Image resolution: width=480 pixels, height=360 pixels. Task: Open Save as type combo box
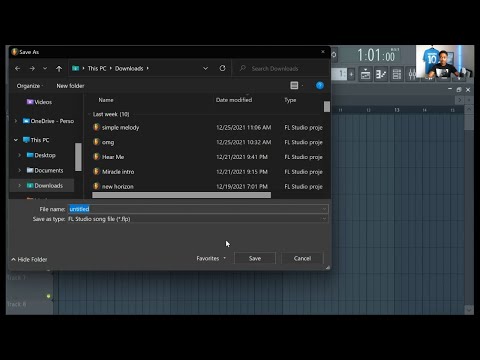pos(198,219)
